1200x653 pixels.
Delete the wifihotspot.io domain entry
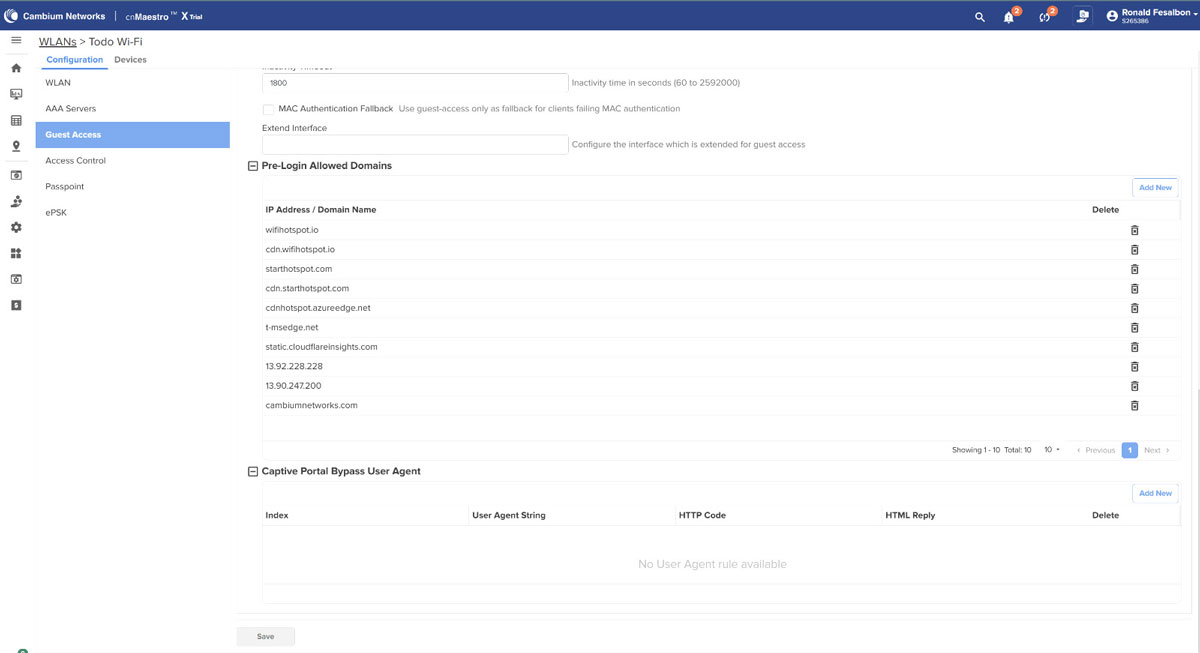click(1134, 230)
